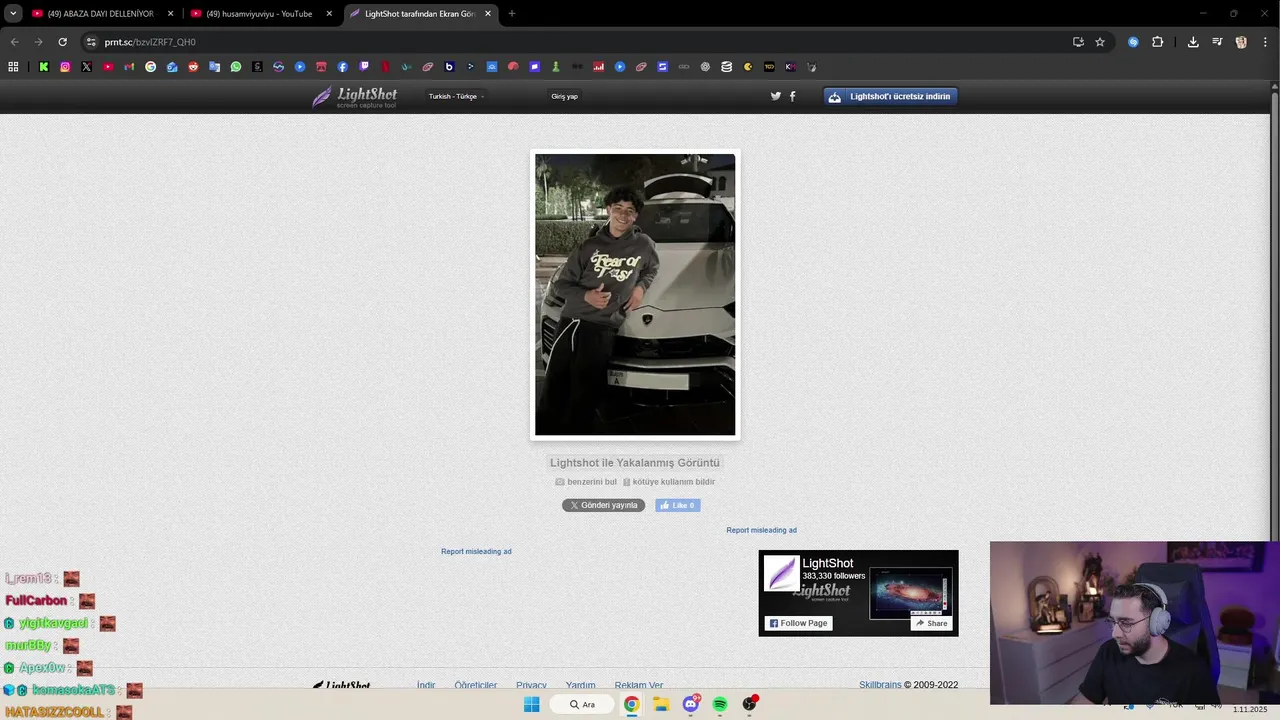1280x720 pixels.
Task: Open the Twitch bookmark icon
Action: click(364, 67)
